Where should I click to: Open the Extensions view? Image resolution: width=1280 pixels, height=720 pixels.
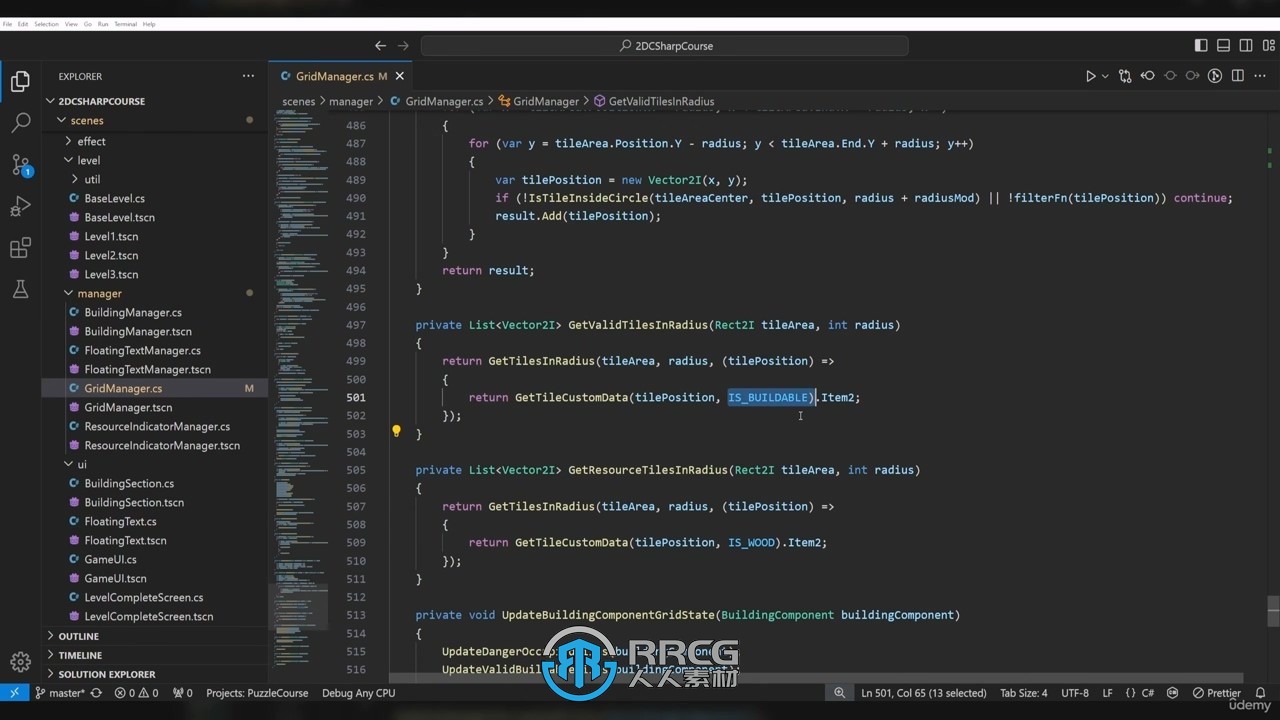20,248
